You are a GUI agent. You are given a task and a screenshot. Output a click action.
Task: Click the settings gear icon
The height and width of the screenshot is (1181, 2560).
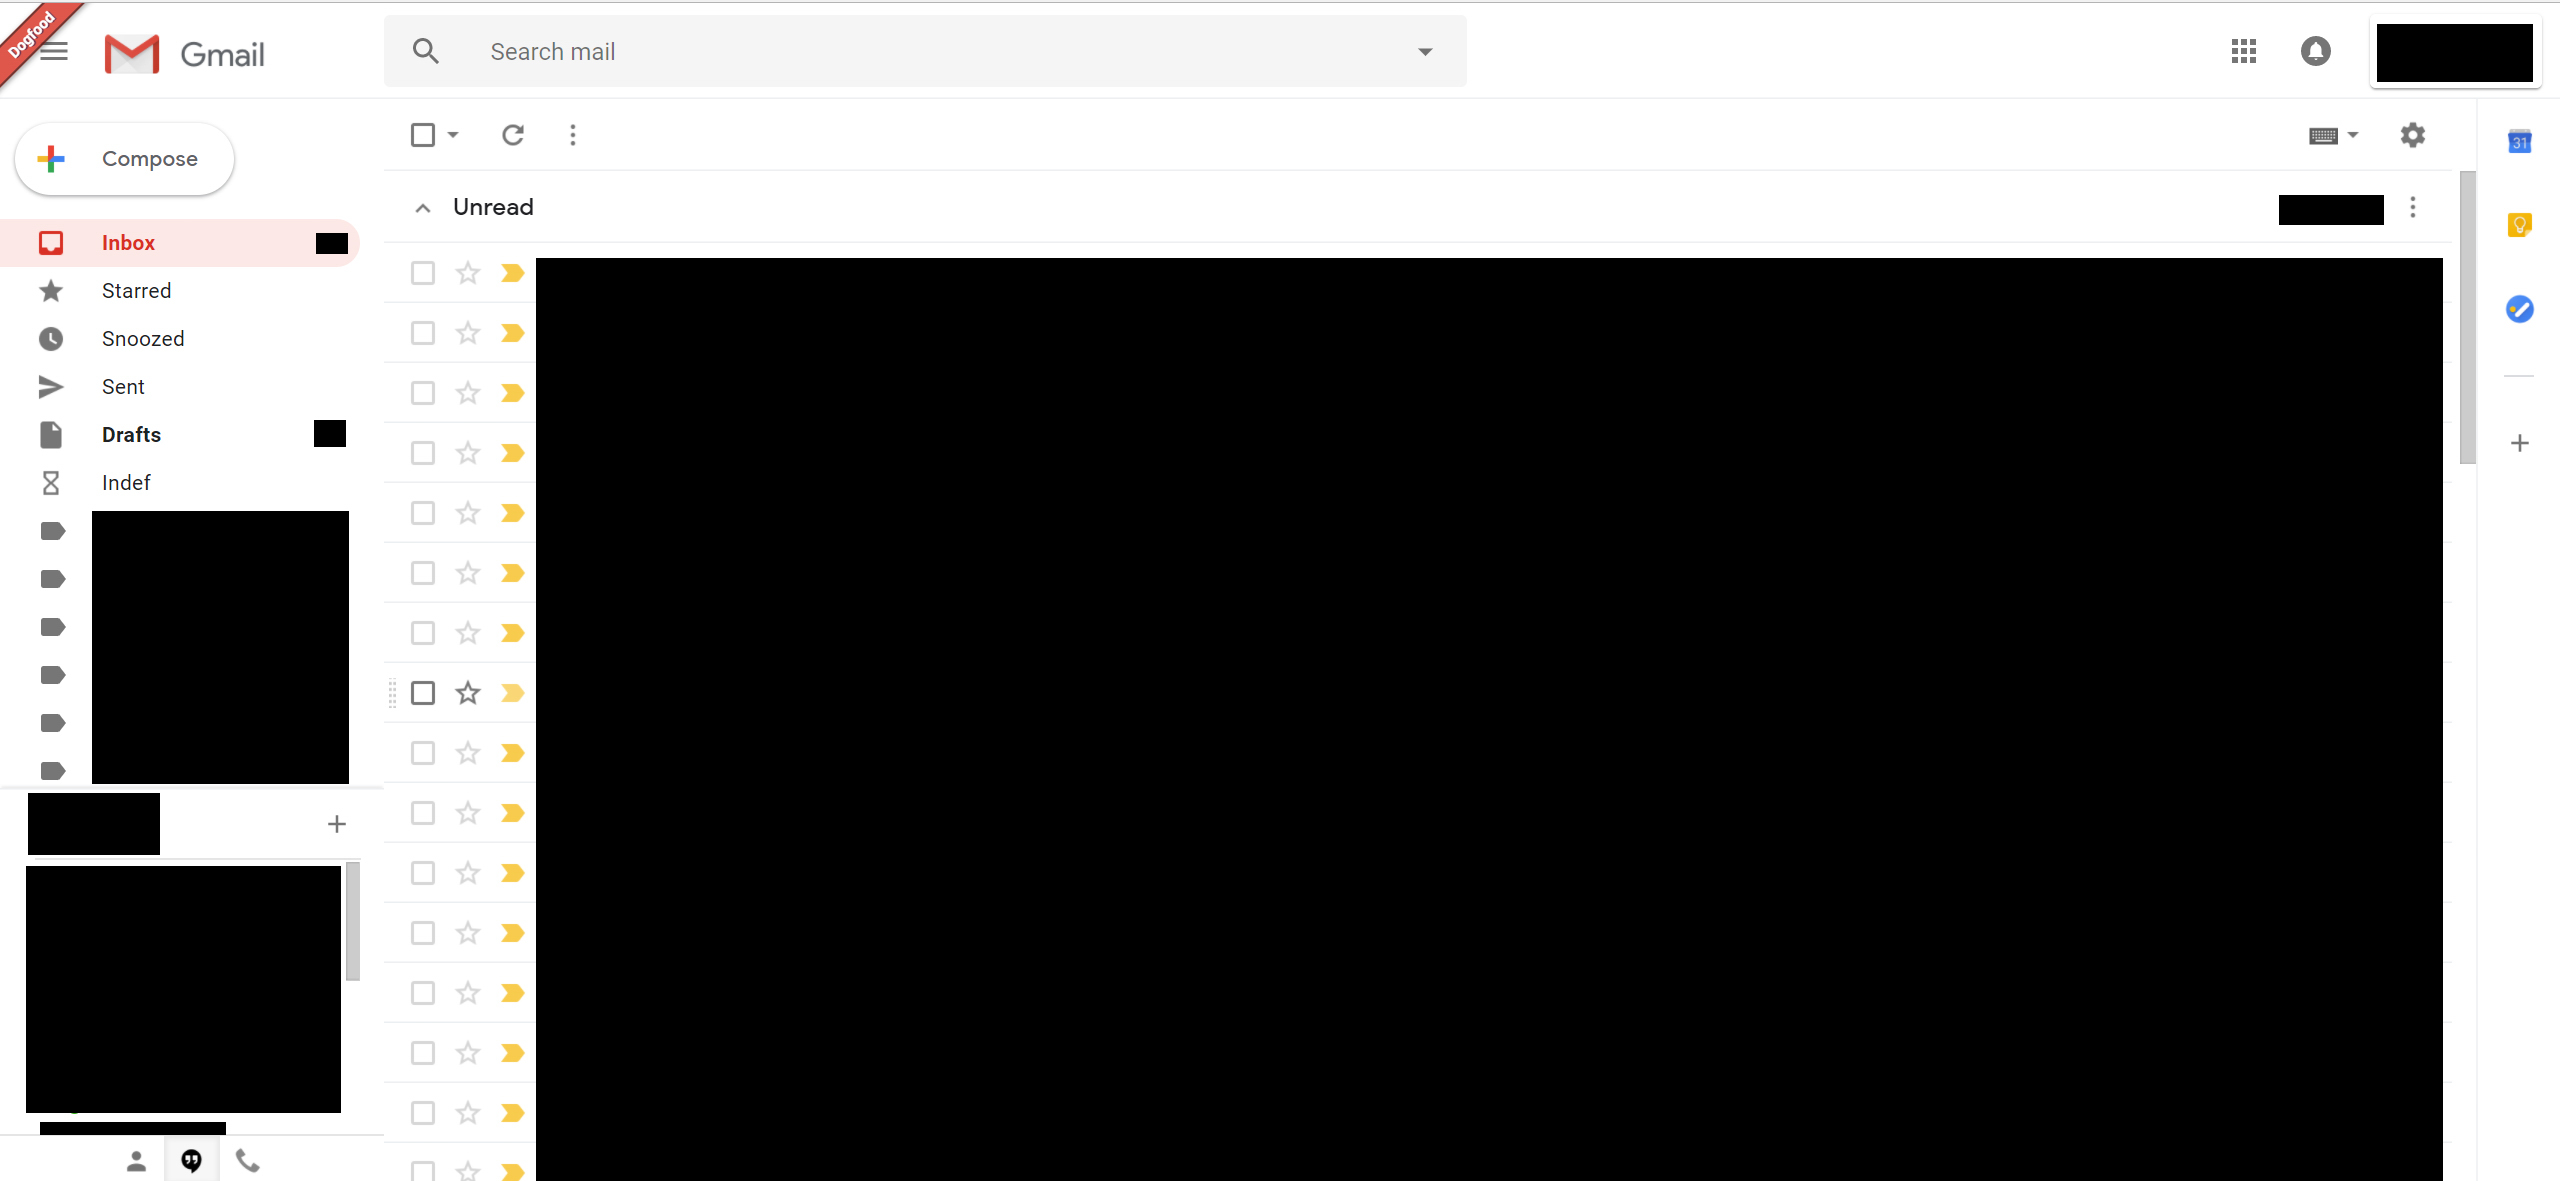pyautogui.click(x=2413, y=136)
